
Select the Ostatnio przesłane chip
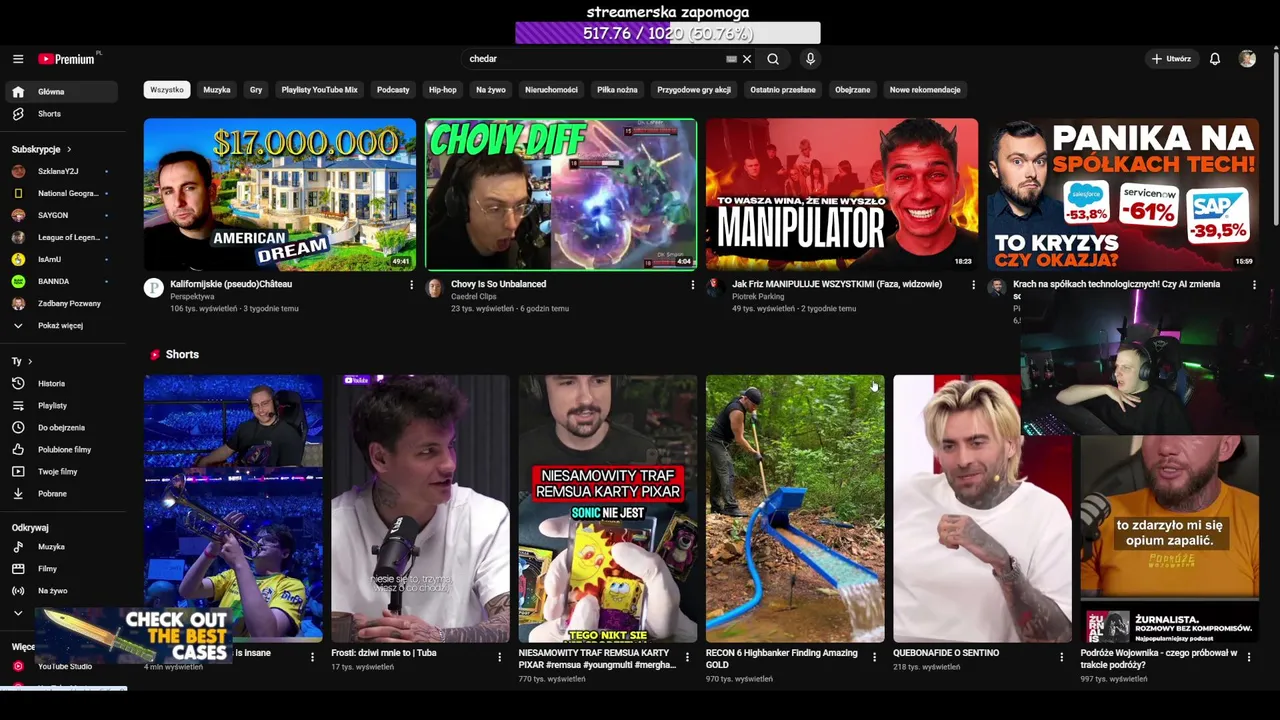pyautogui.click(x=783, y=90)
